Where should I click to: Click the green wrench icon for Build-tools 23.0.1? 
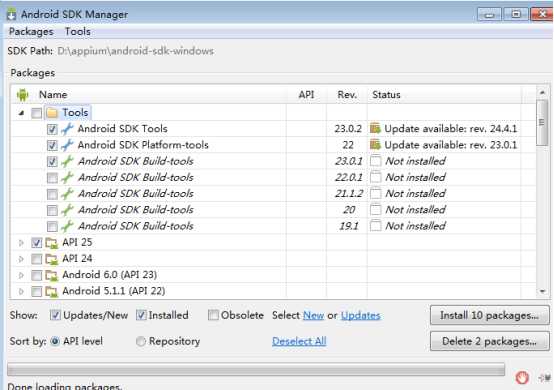tap(67, 161)
